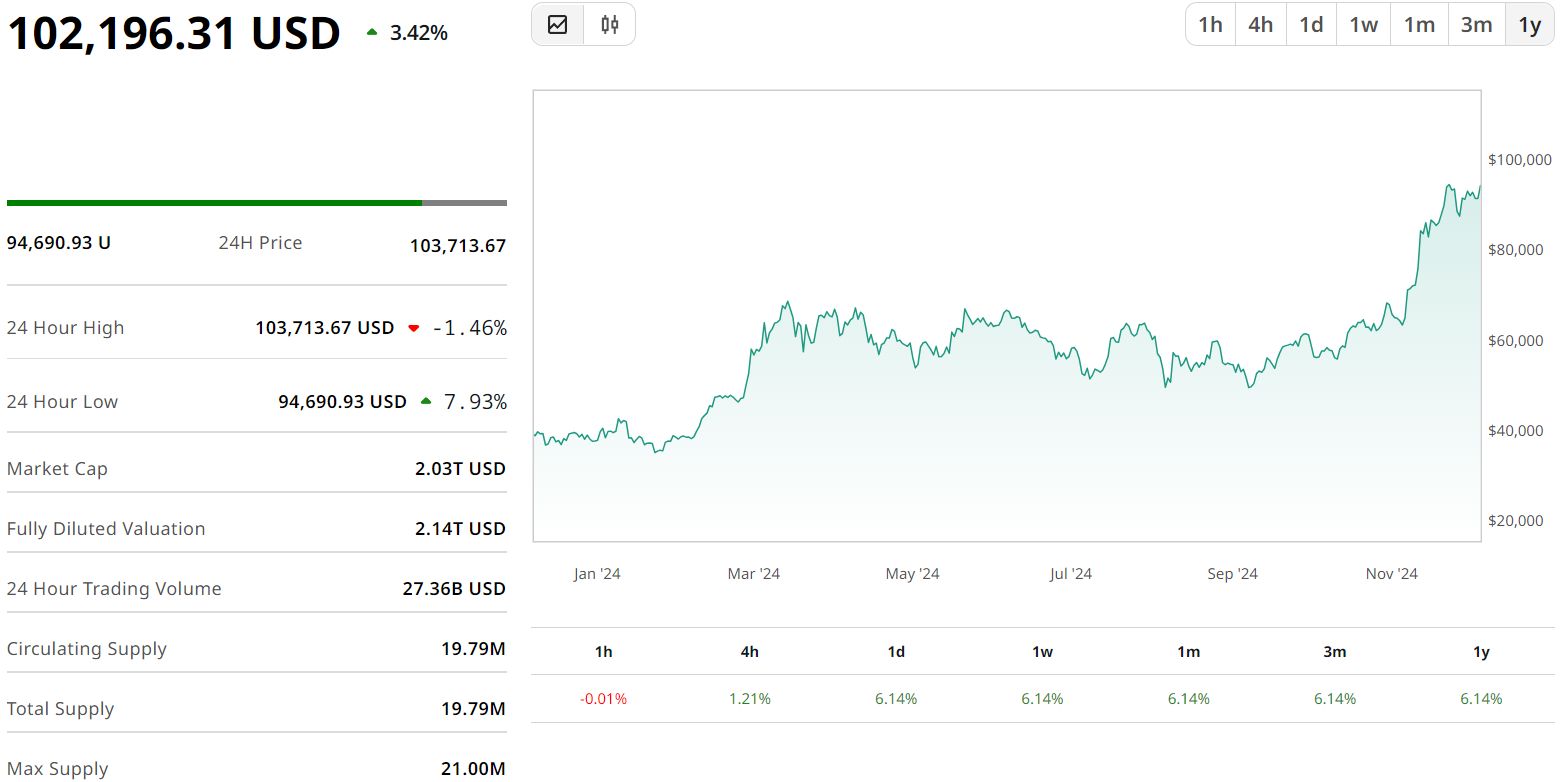
Task: Click the $20,000 axis label
Action: click(x=1516, y=521)
